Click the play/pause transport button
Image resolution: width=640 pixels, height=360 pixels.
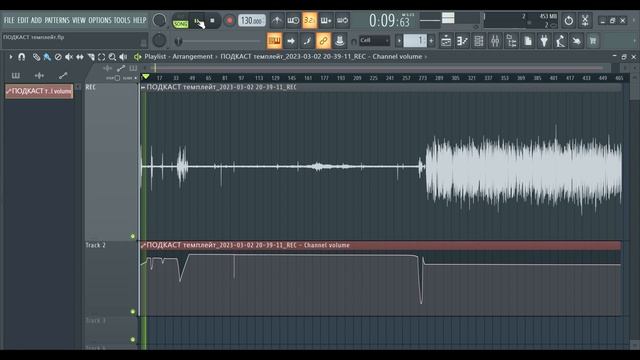pyautogui.click(x=198, y=21)
